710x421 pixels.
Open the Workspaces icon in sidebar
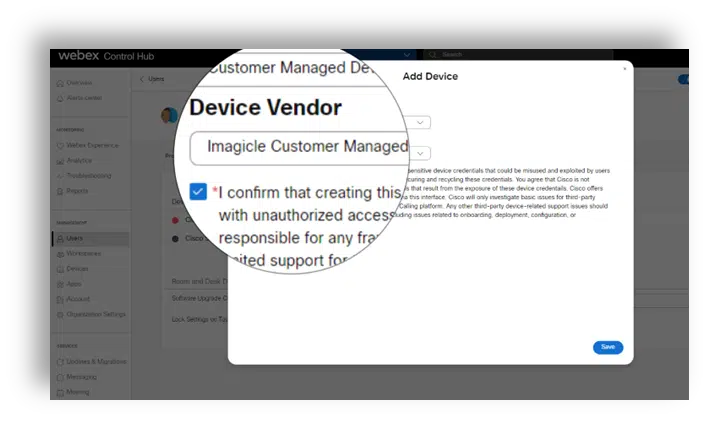[x=59, y=254]
